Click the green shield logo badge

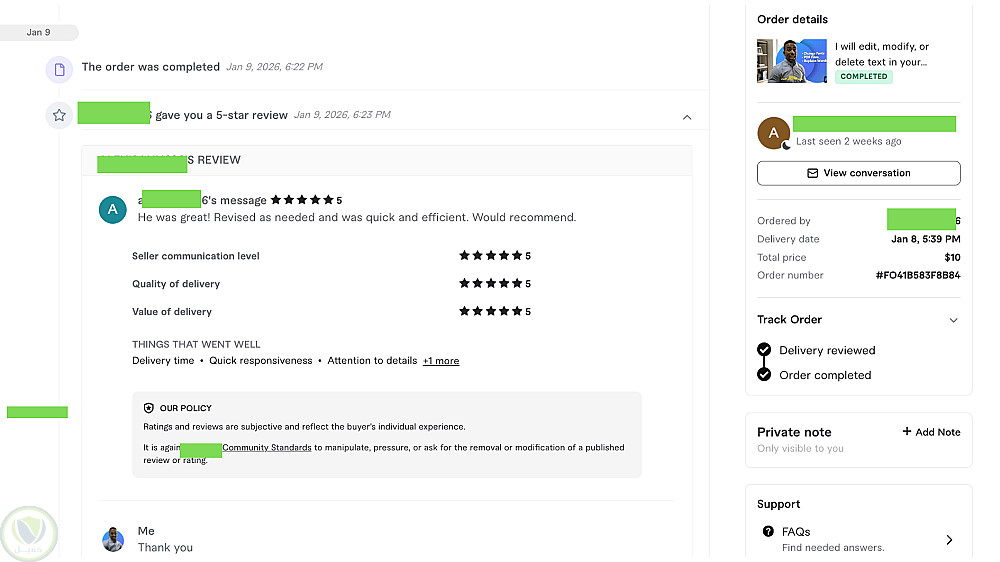click(30, 534)
